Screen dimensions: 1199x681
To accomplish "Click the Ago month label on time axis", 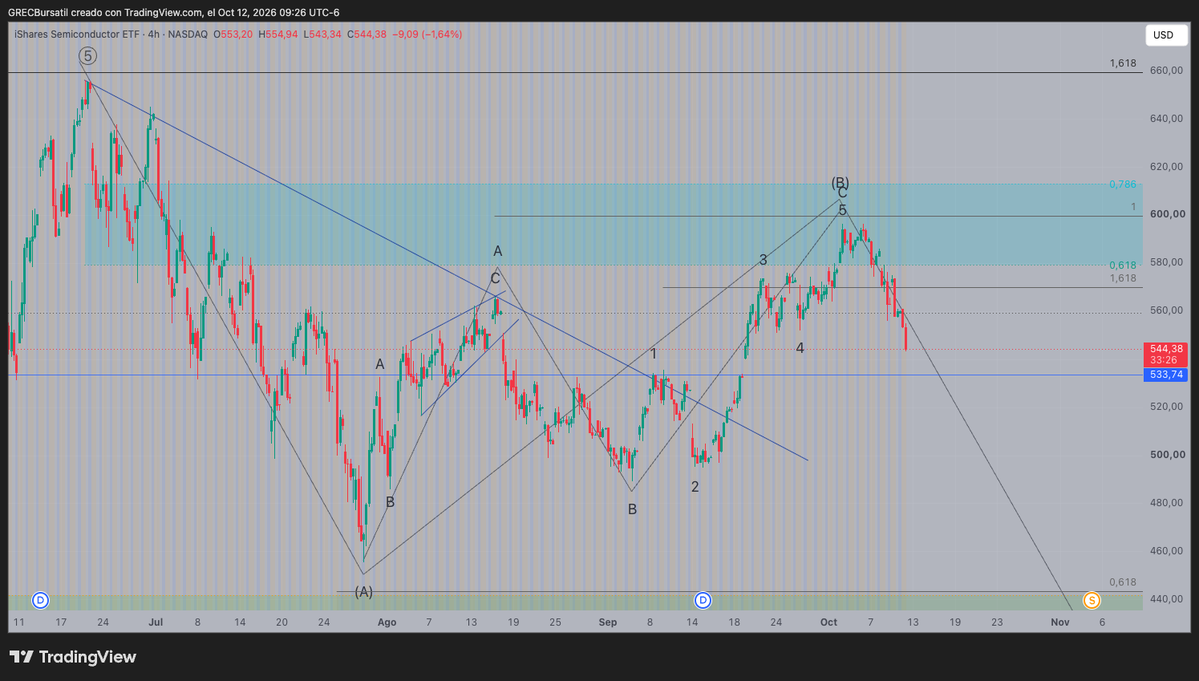I will click(x=387, y=622).
